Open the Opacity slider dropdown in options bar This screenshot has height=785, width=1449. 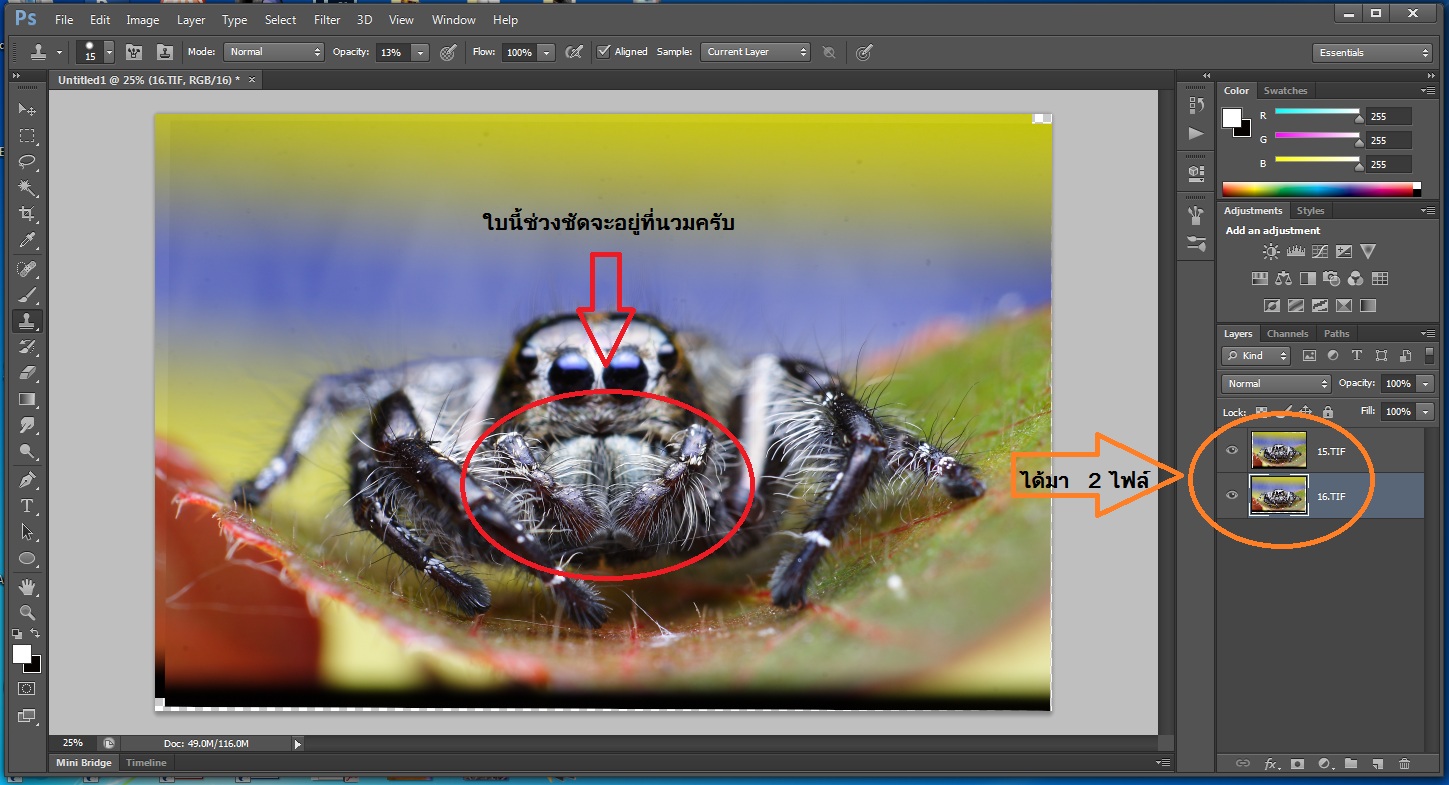click(421, 52)
